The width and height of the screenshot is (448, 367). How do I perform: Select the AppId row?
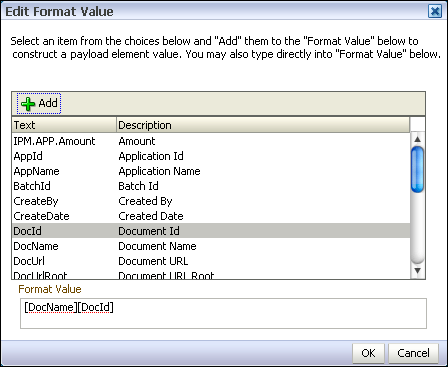pos(211,156)
